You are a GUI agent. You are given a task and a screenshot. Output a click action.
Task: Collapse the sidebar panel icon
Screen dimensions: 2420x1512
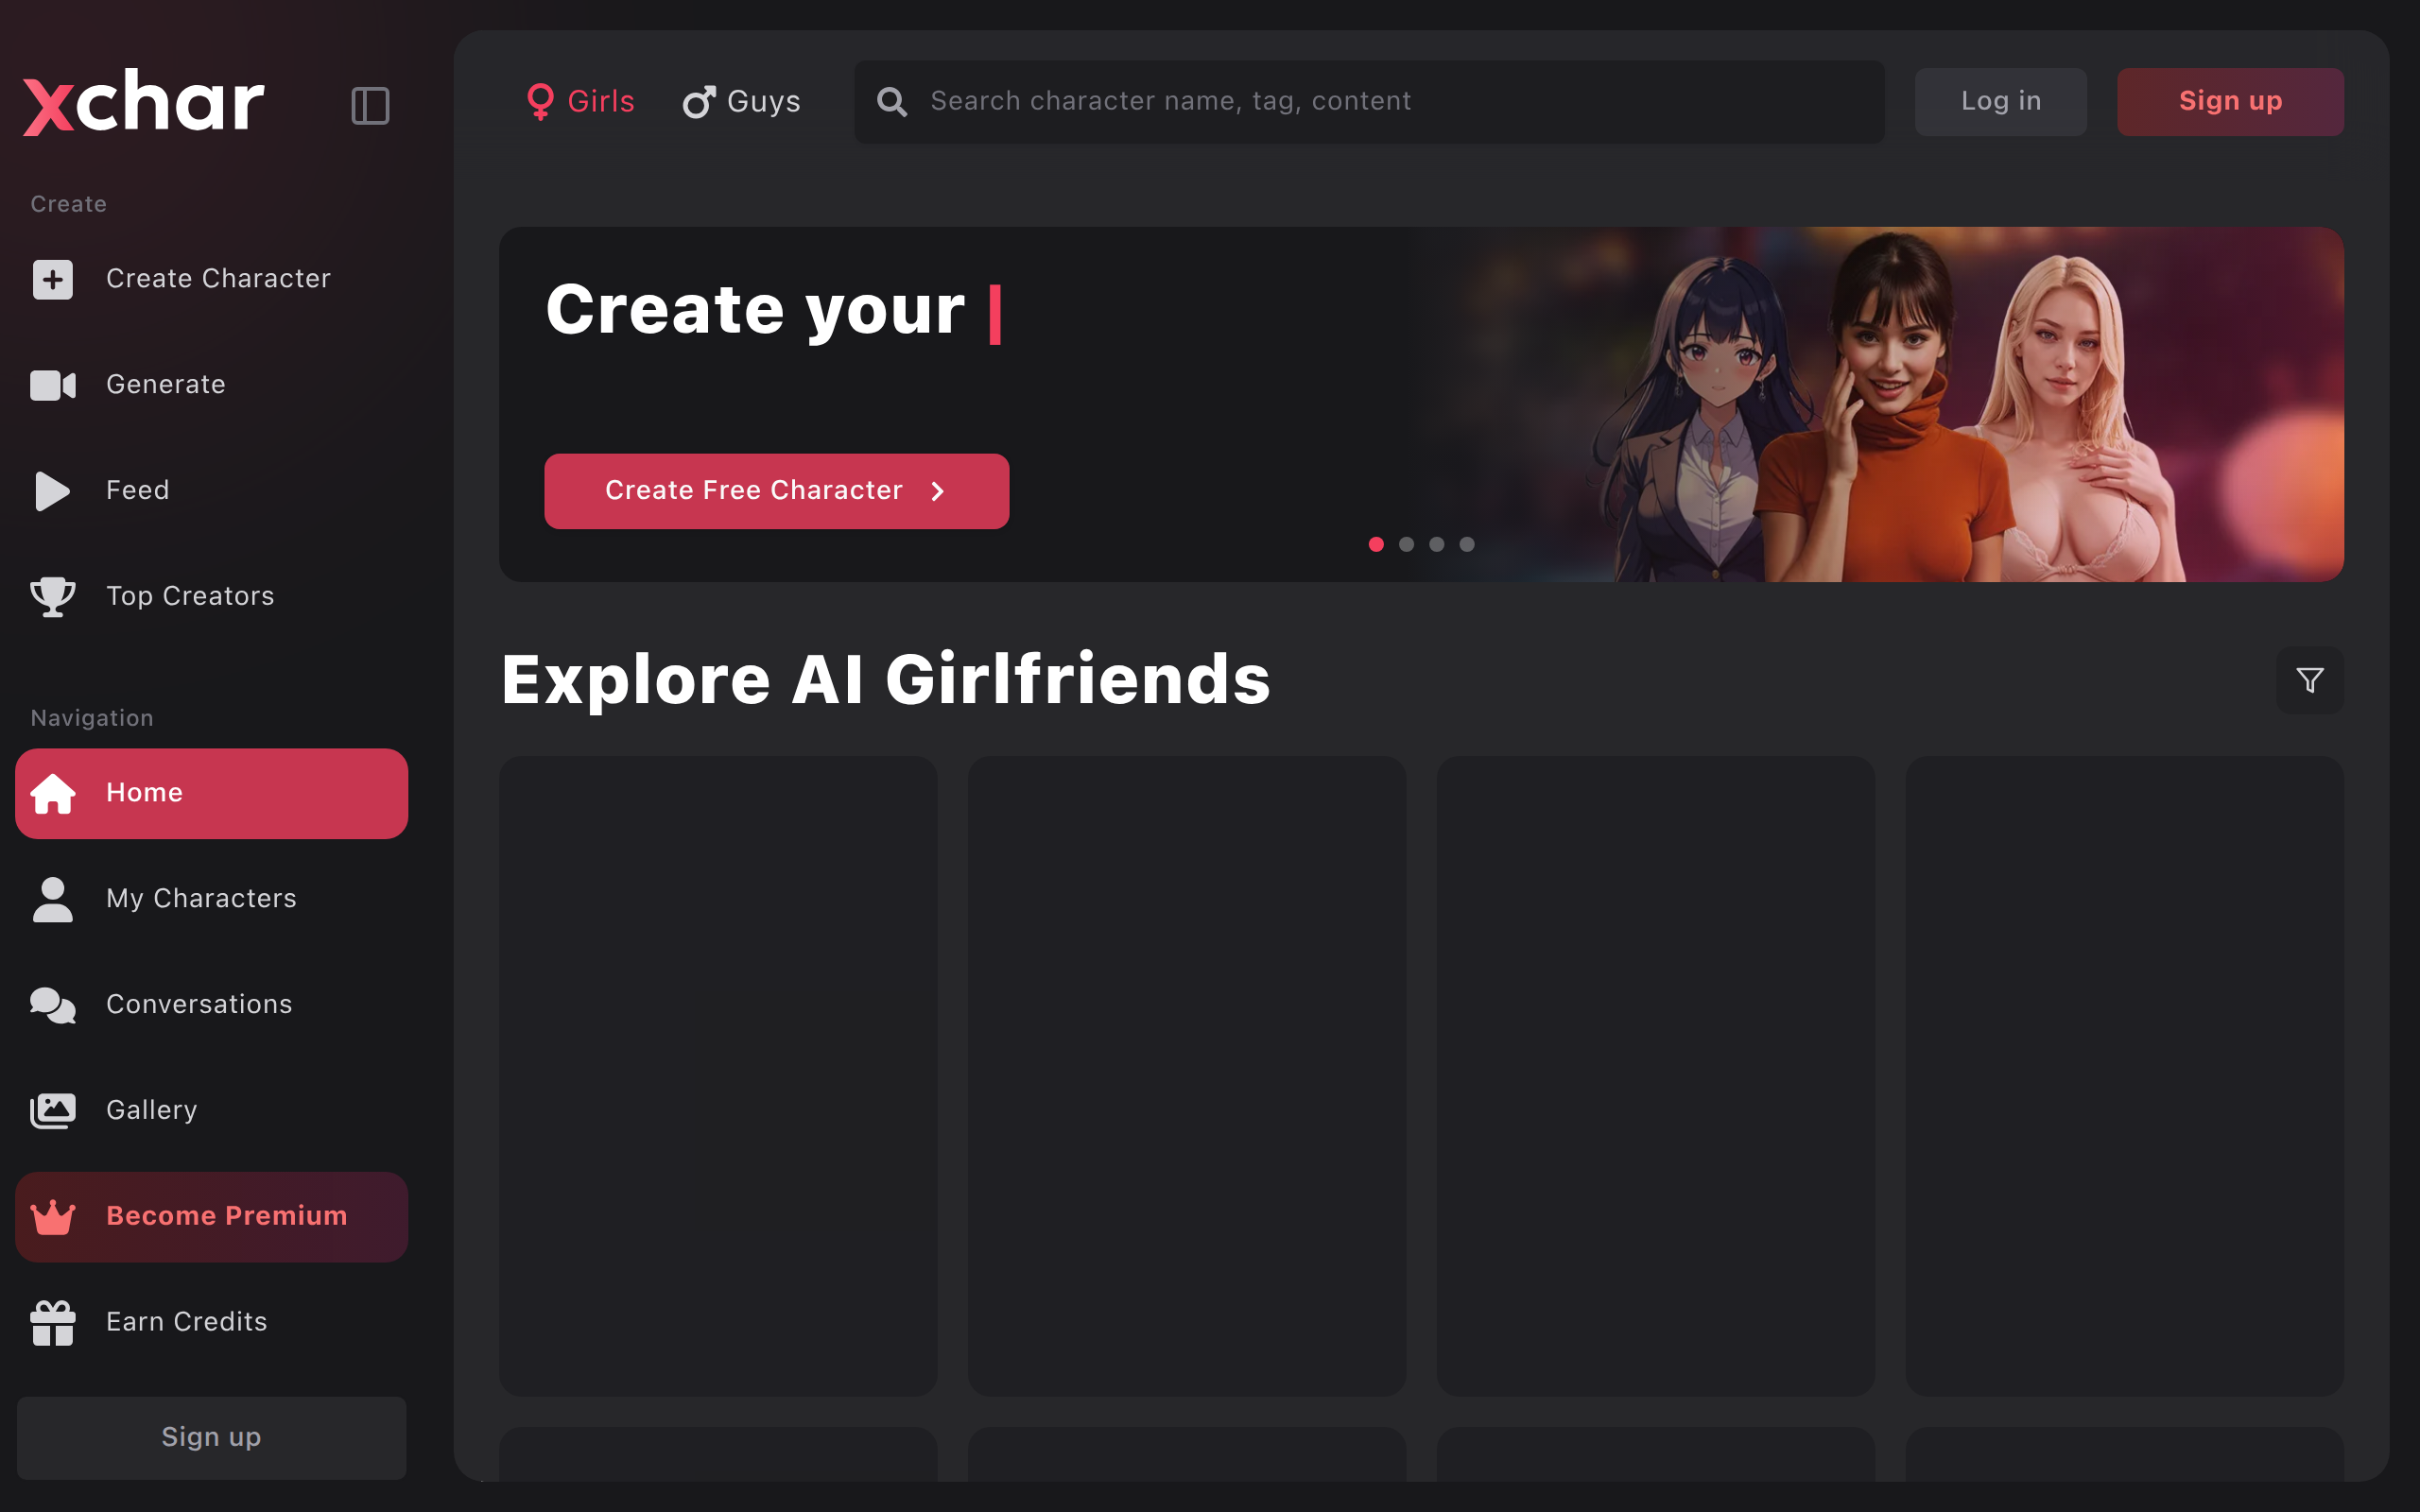pyautogui.click(x=370, y=105)
